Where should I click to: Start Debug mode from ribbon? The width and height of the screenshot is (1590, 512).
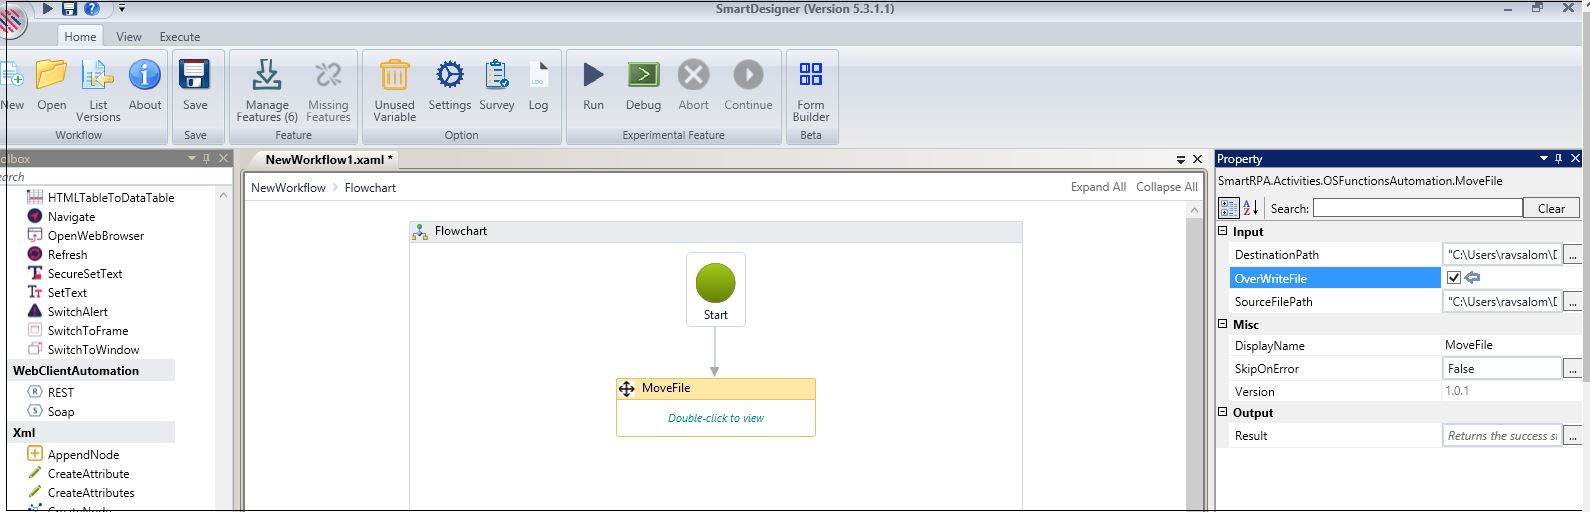(x=643, y=76)
